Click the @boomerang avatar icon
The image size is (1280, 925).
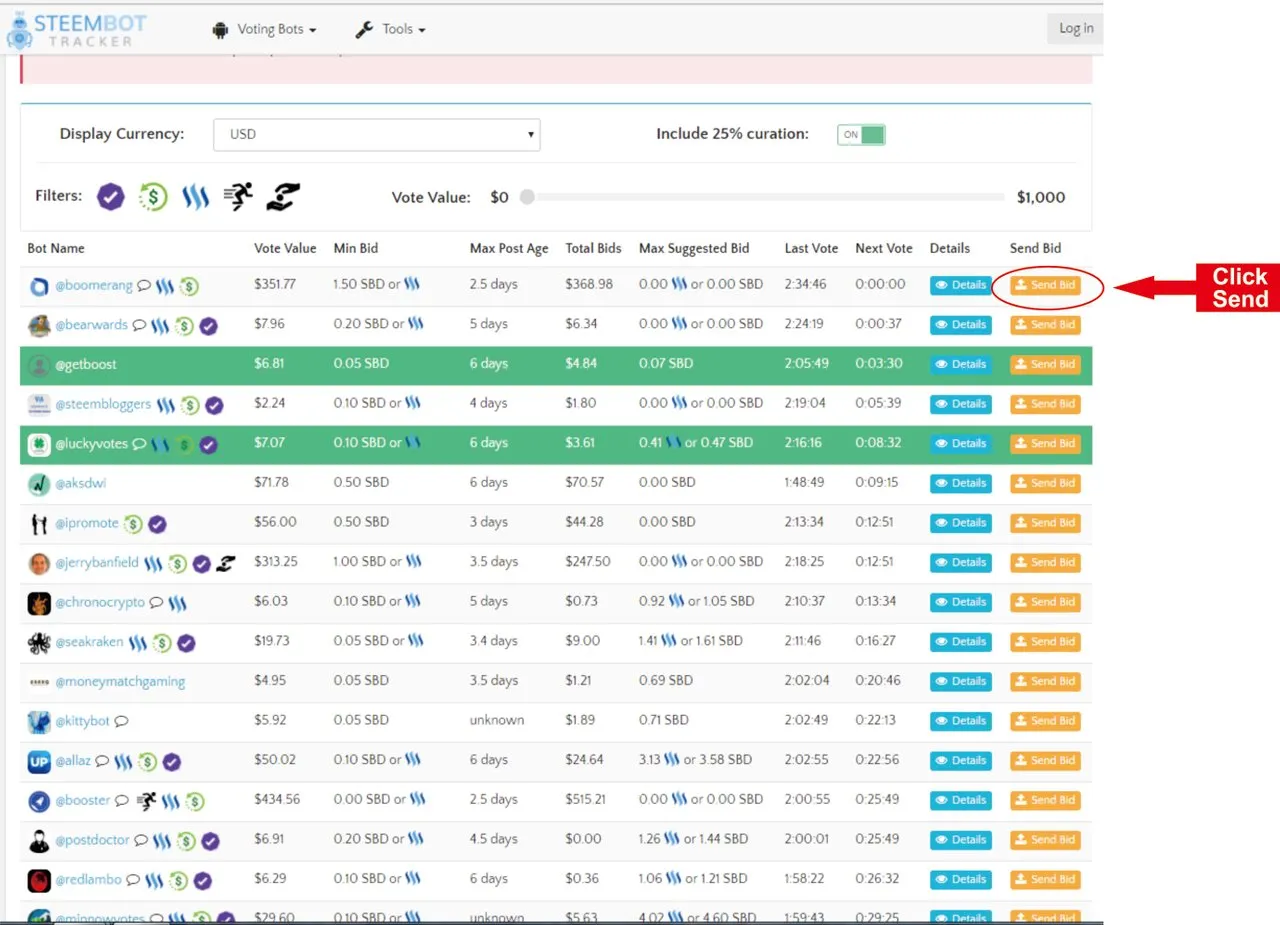tap(39, 287)
